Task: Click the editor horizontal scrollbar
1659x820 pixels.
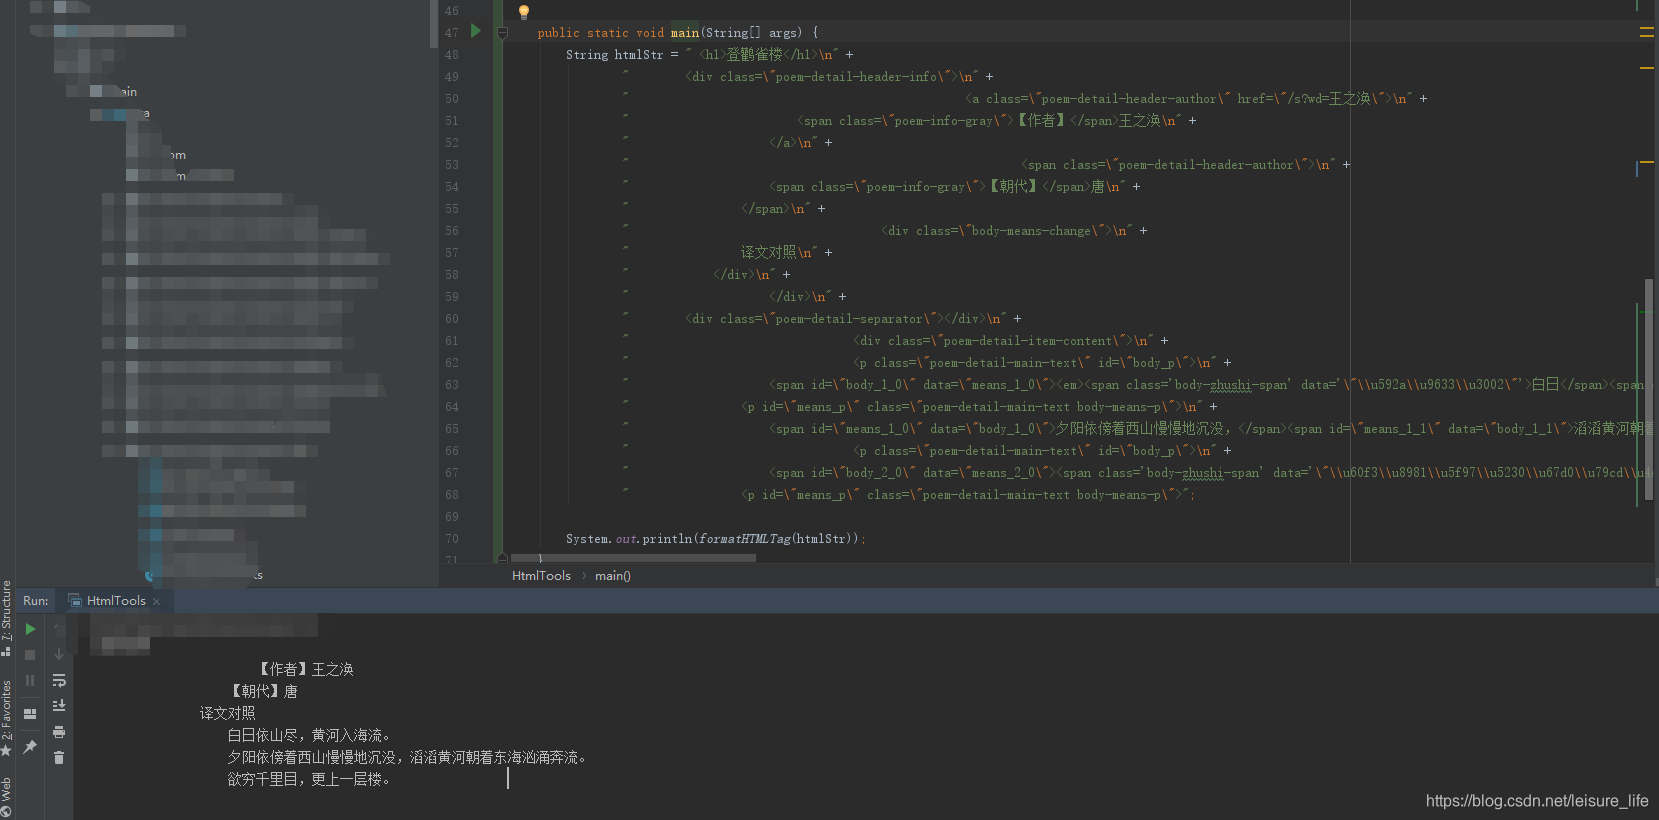Action: click(x=634, y=559)
